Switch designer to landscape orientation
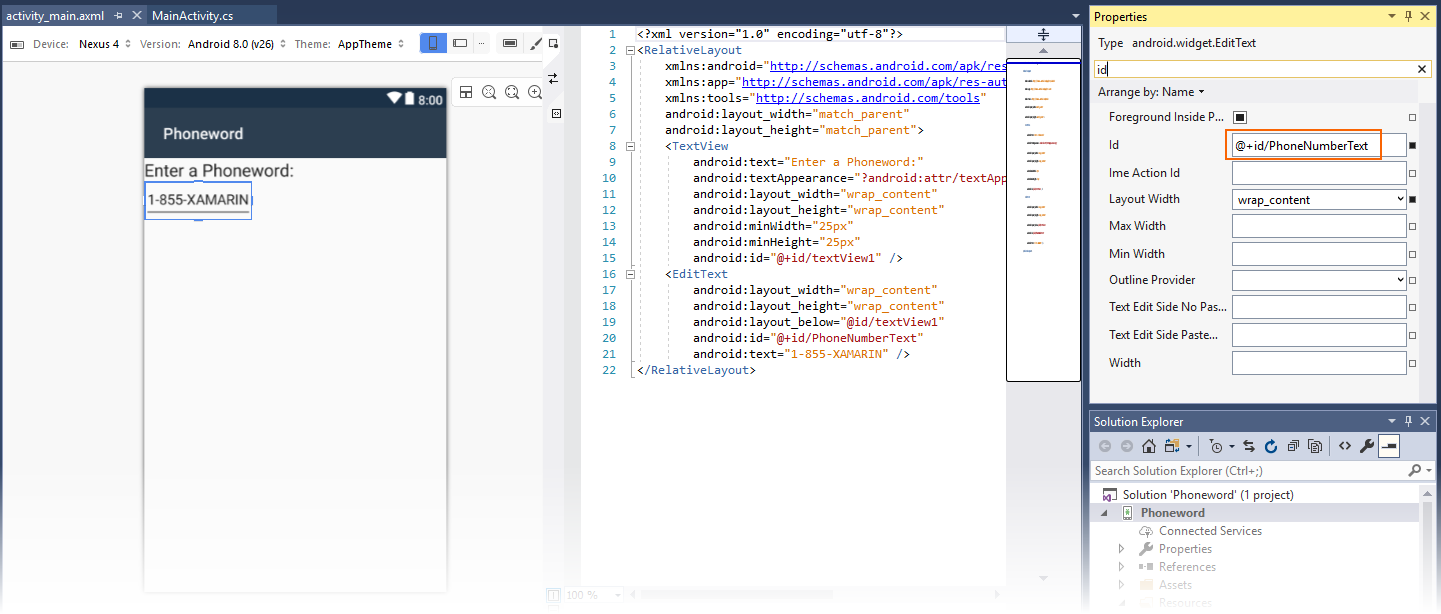The image size is (1441, 614). (x=460, y=43)
